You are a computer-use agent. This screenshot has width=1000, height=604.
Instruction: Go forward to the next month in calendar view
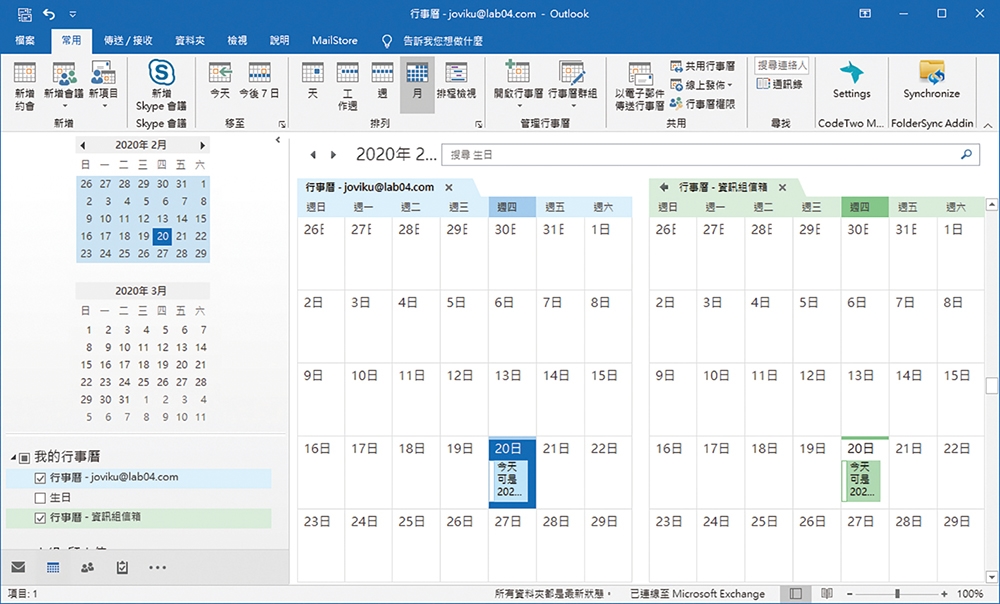click(333, 154)
